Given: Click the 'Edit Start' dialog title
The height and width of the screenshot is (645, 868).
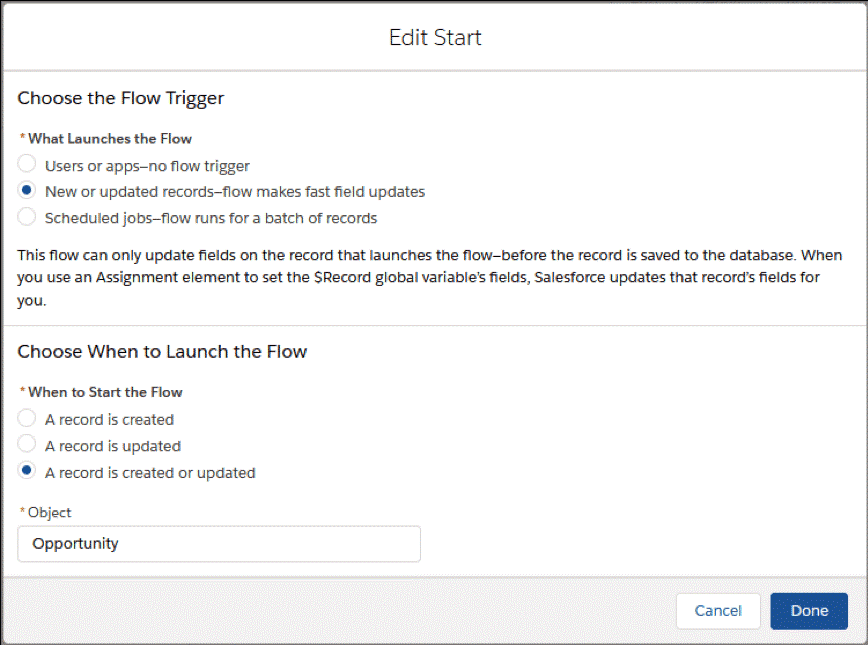Looking at the screenshot, I should click(x=434, y=38).
